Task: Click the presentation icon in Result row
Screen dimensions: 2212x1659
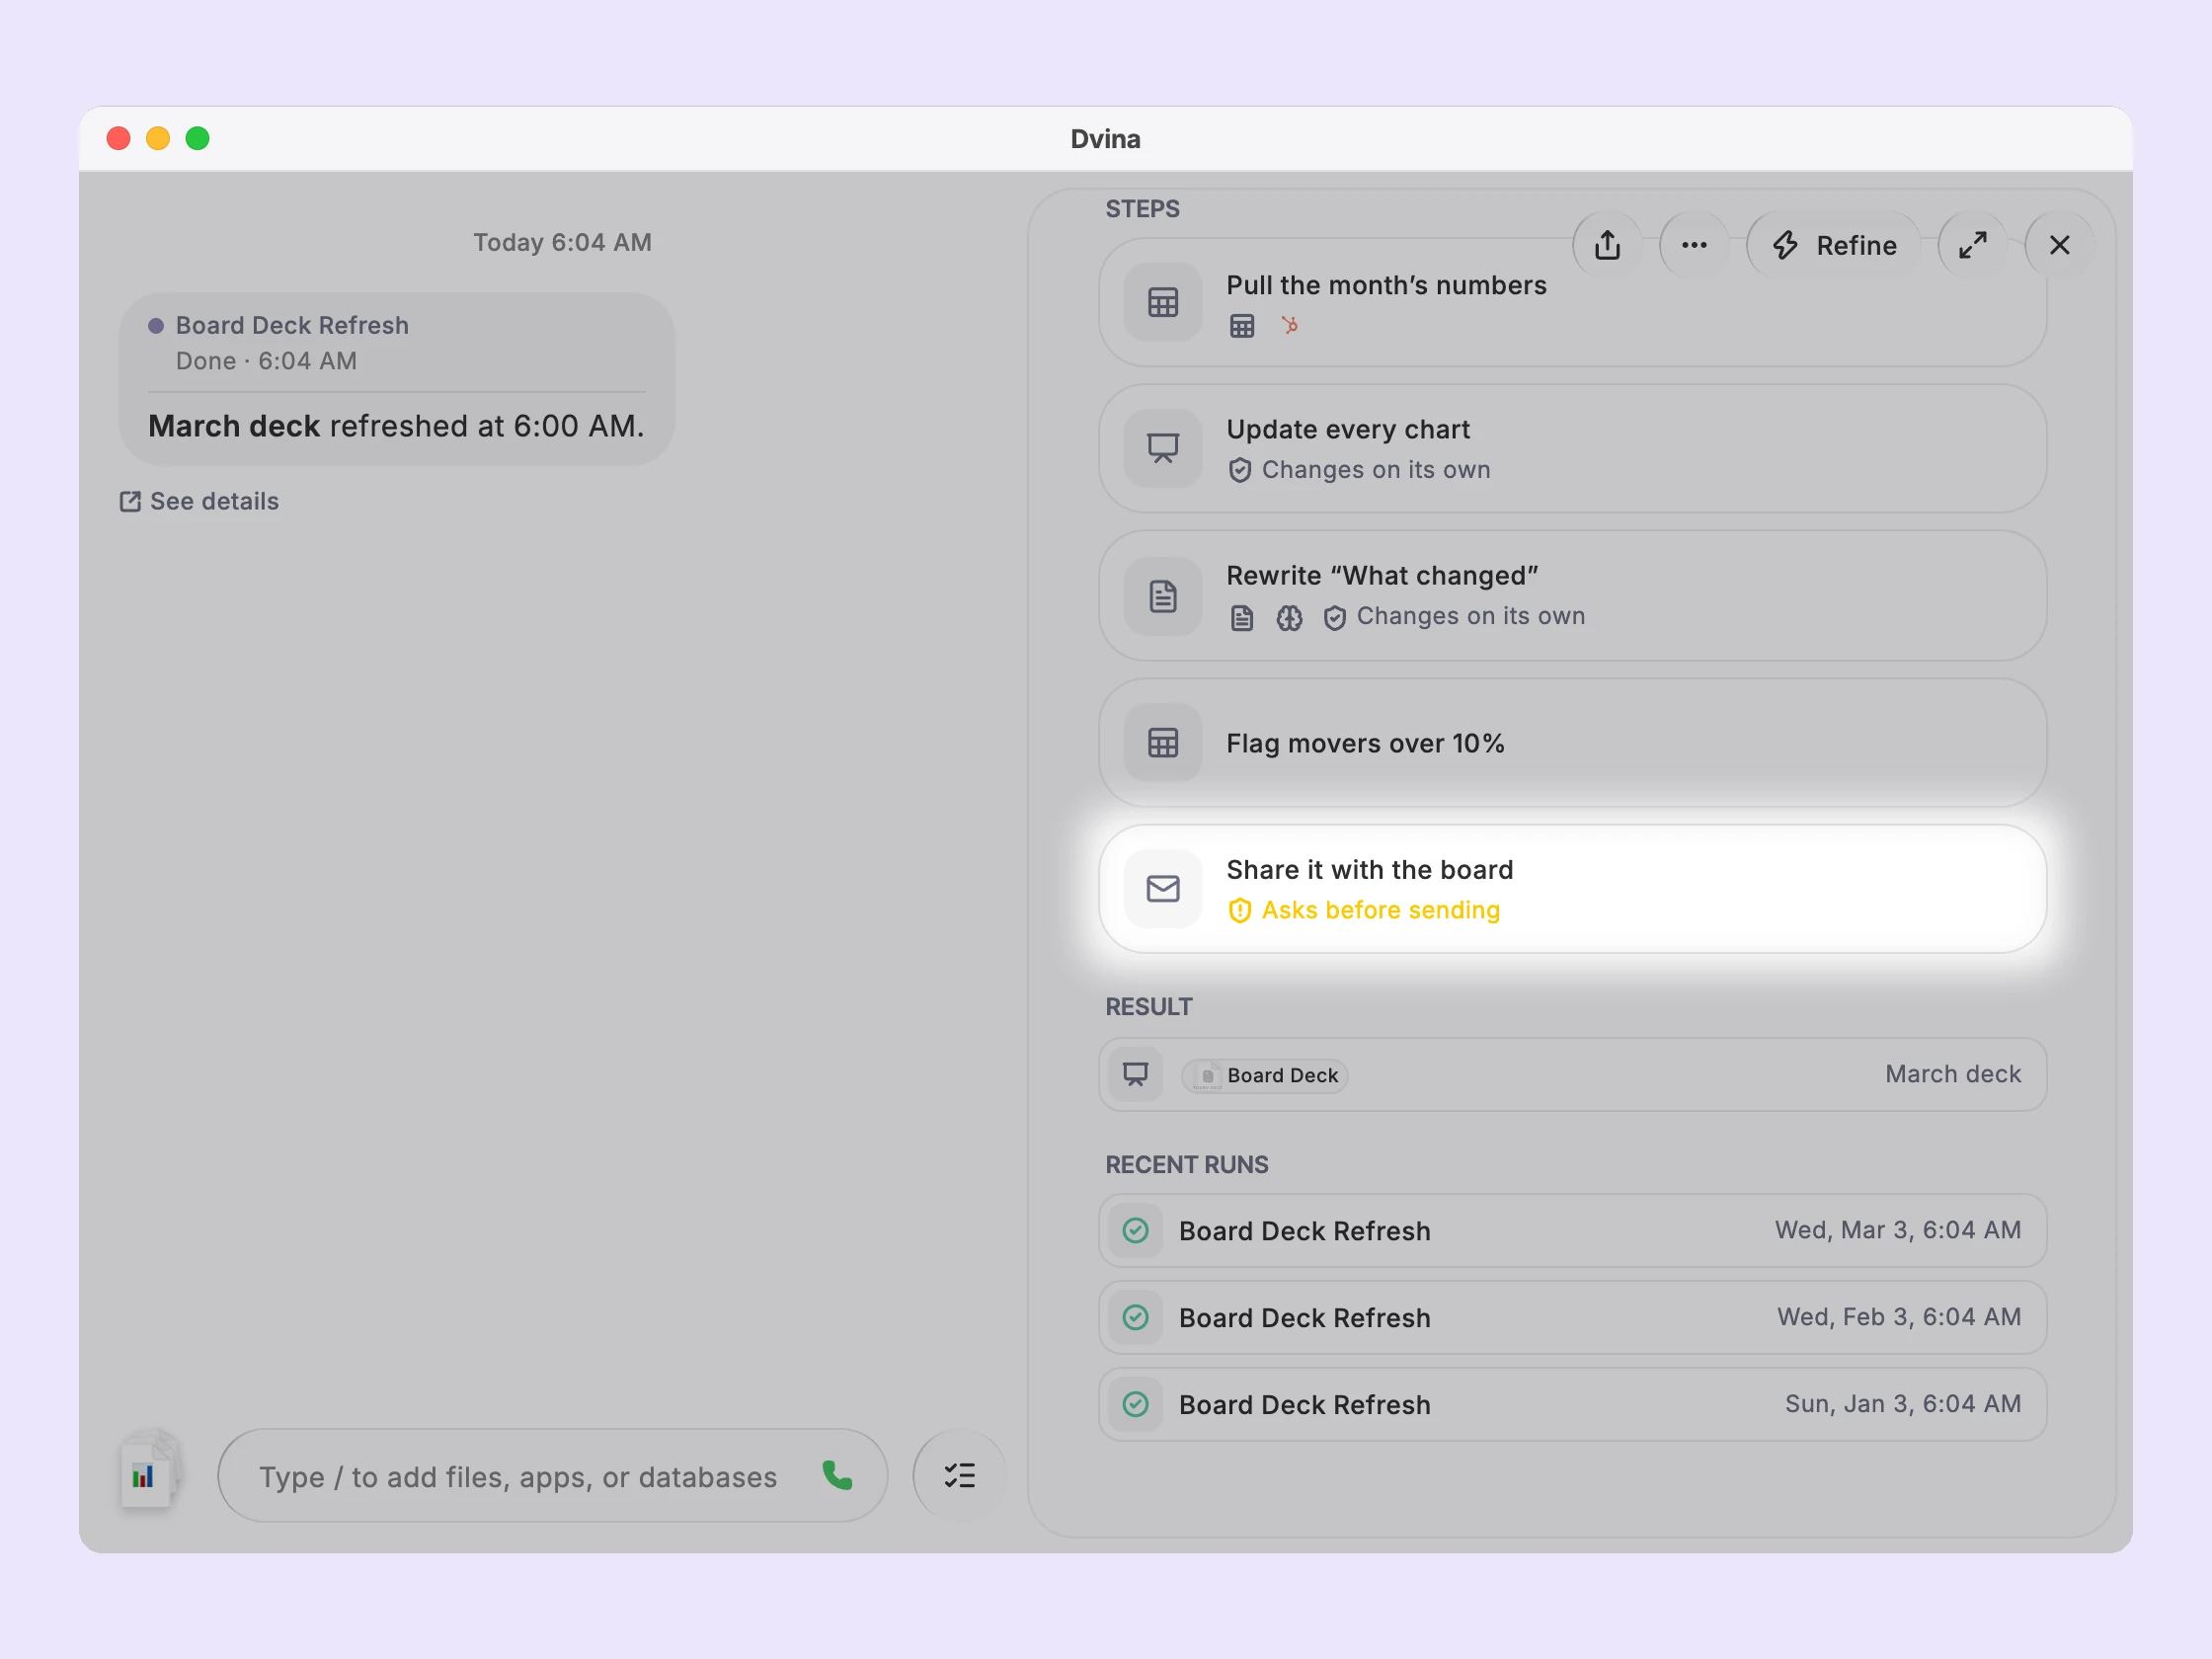Action: coord(1135,1074)
